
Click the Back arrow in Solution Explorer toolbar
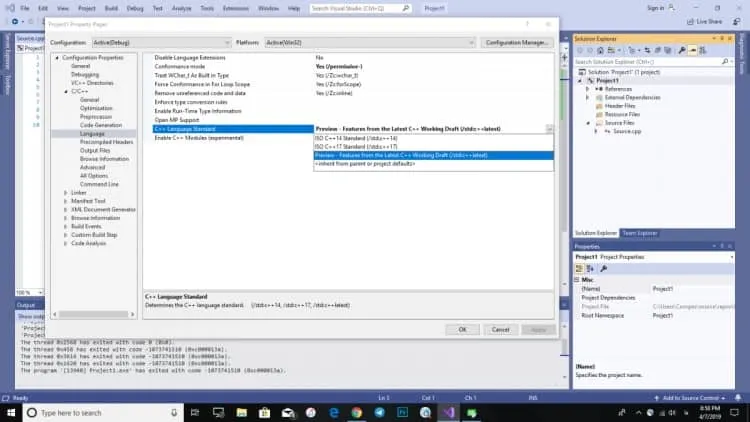click(x=580, y=50)
